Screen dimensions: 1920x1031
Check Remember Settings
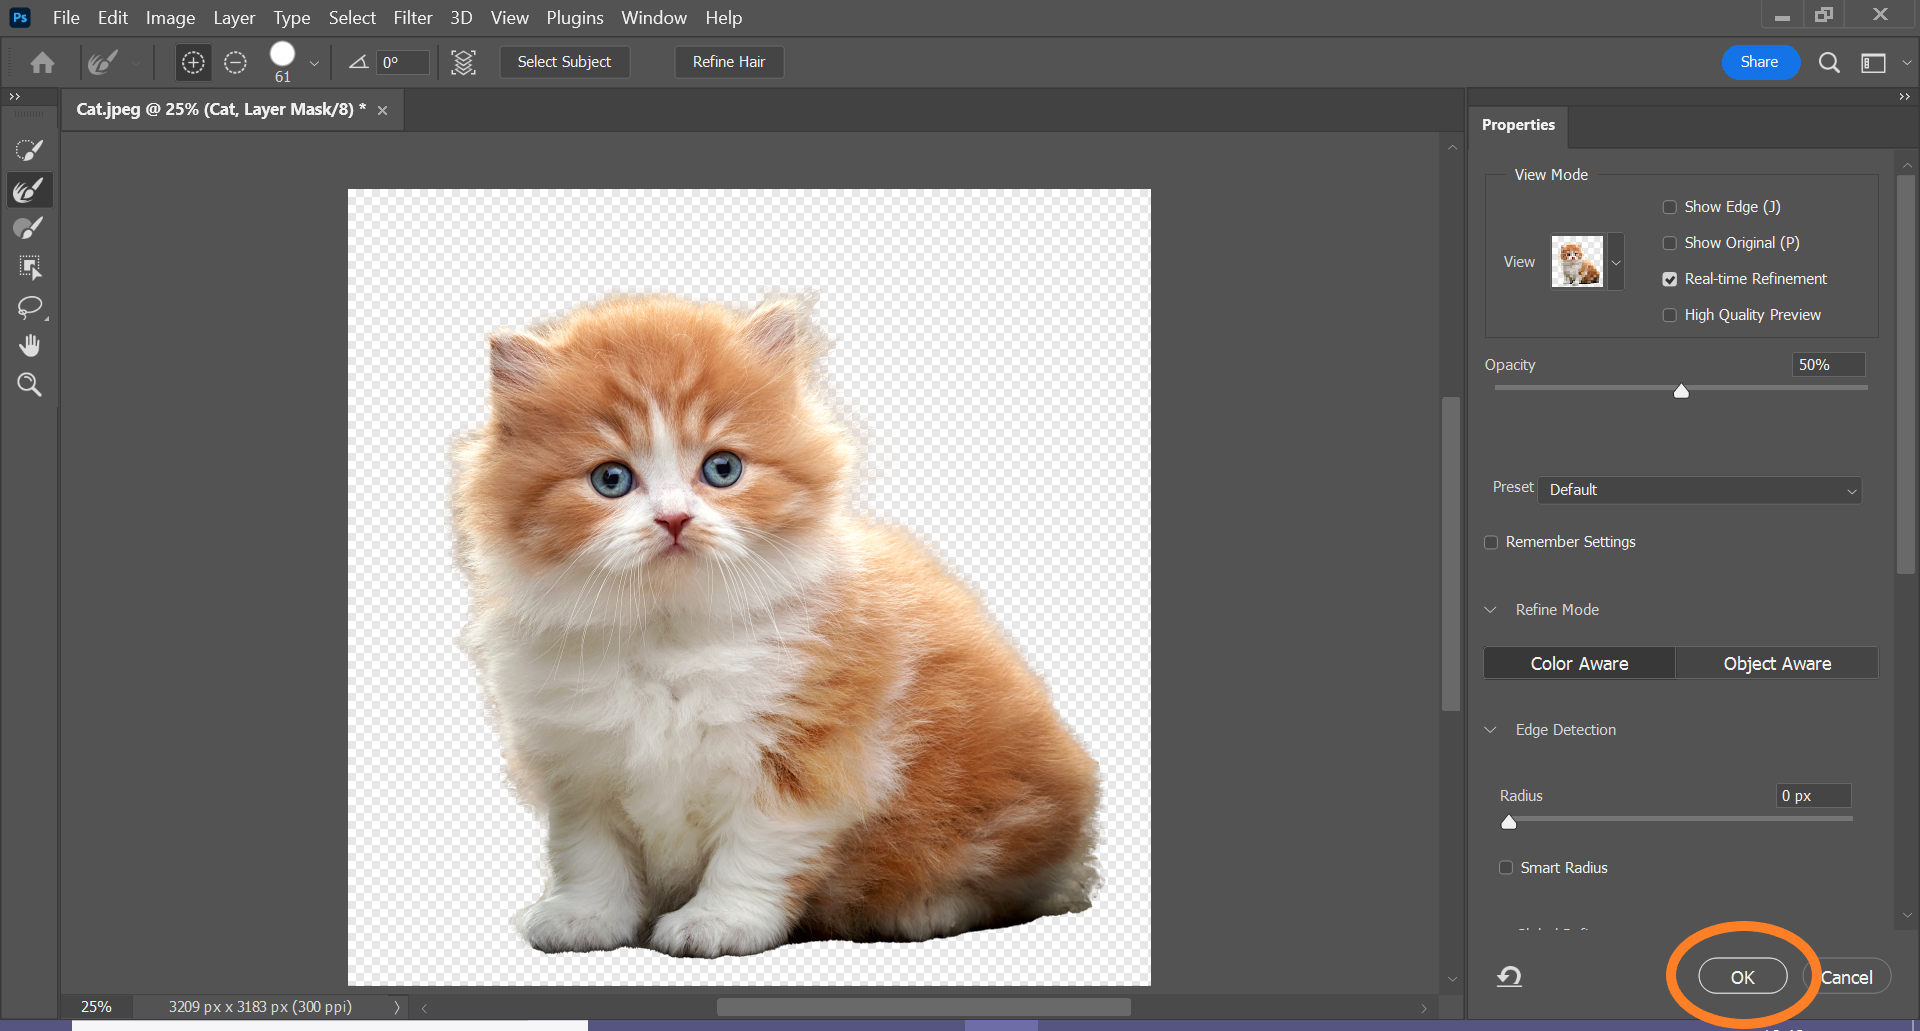pos(1491,542)
